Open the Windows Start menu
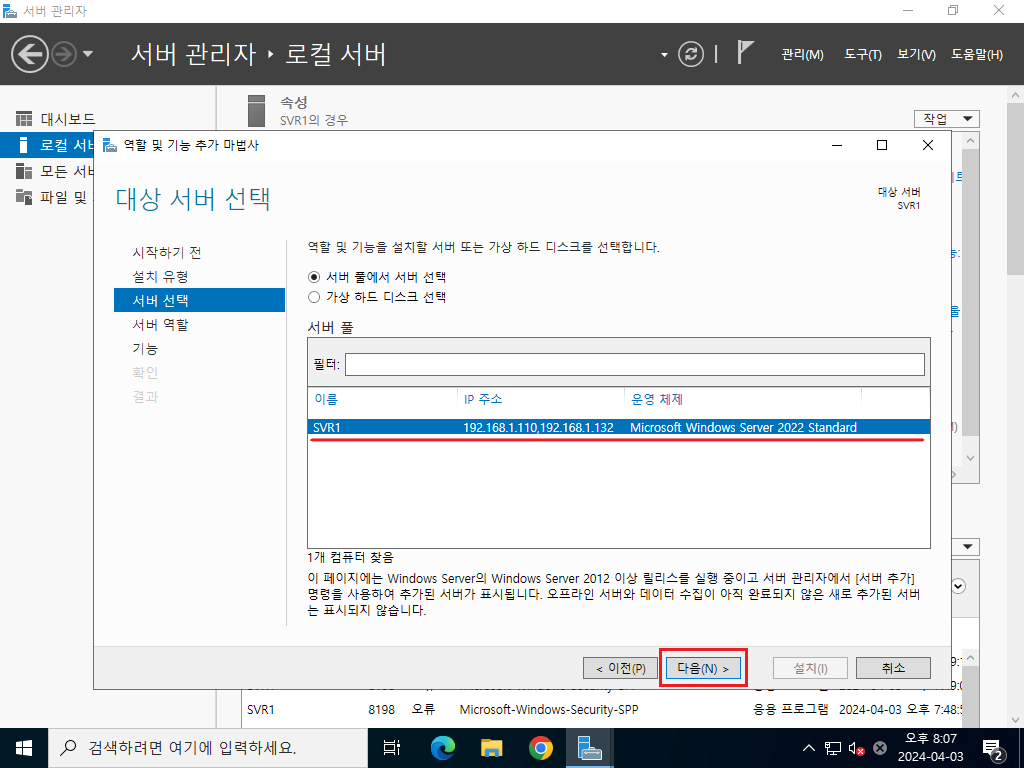Image resolution: width=1024 pixels, height=768 pixels. 24,748
